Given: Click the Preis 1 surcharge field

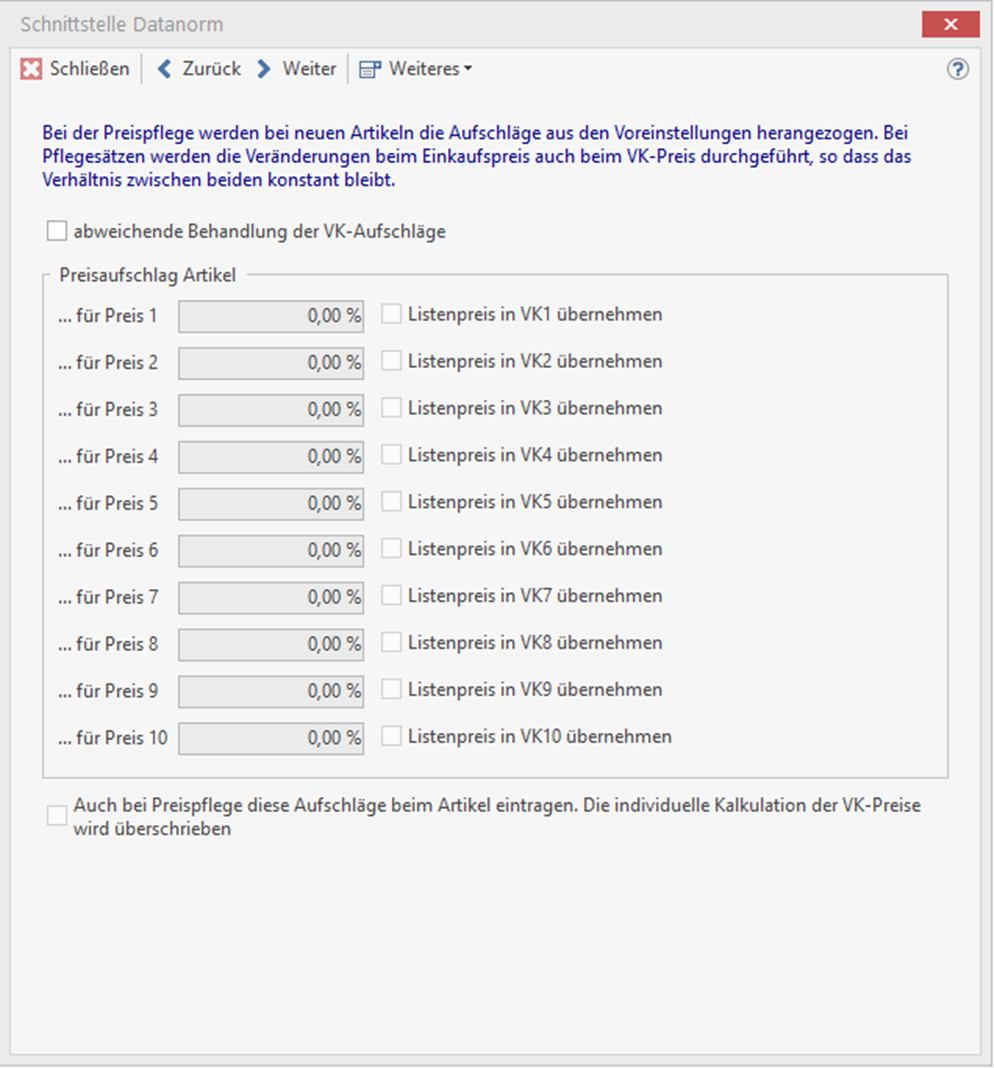Looking at the screenshot, I should tap(271, 316).
